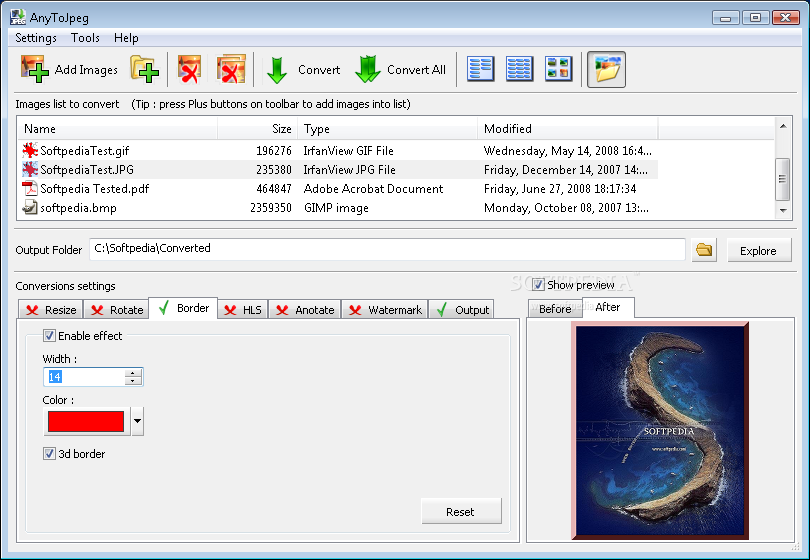Select SoftpediaTest.gif in the images list
The height and width of the screenshot is (560, 810).
pos(338,150)
